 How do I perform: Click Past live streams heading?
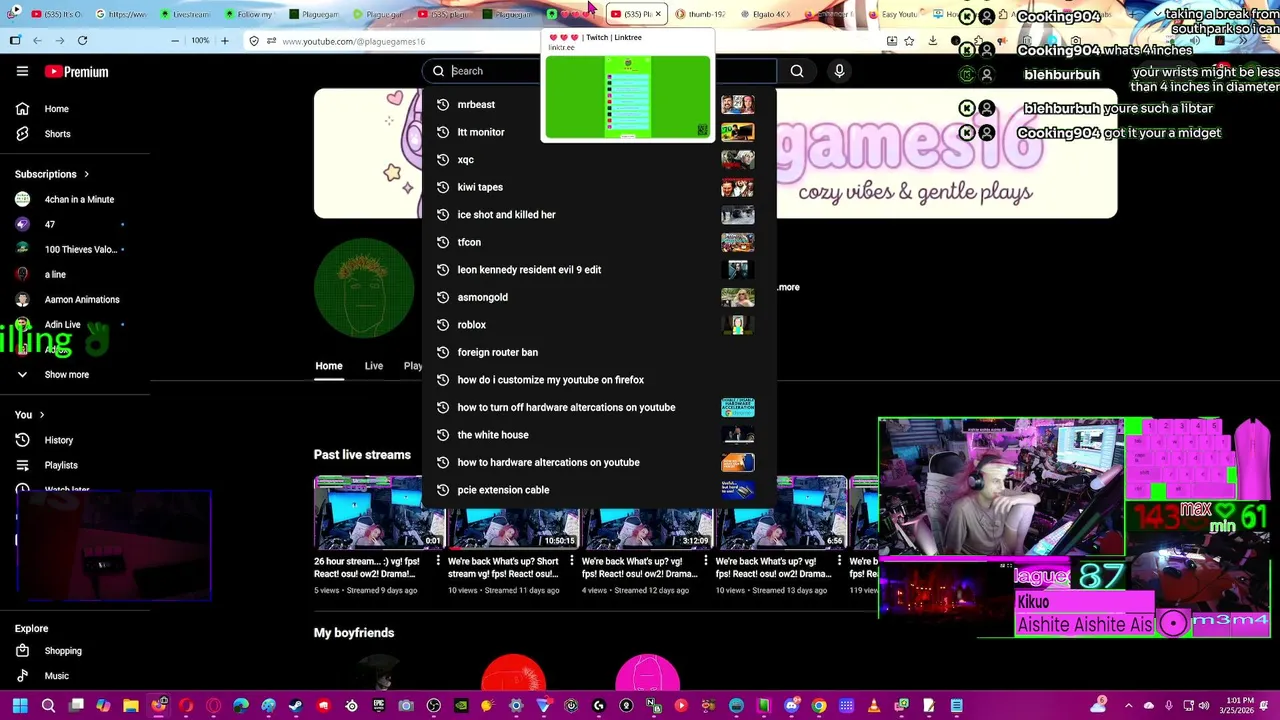[362, 455]
